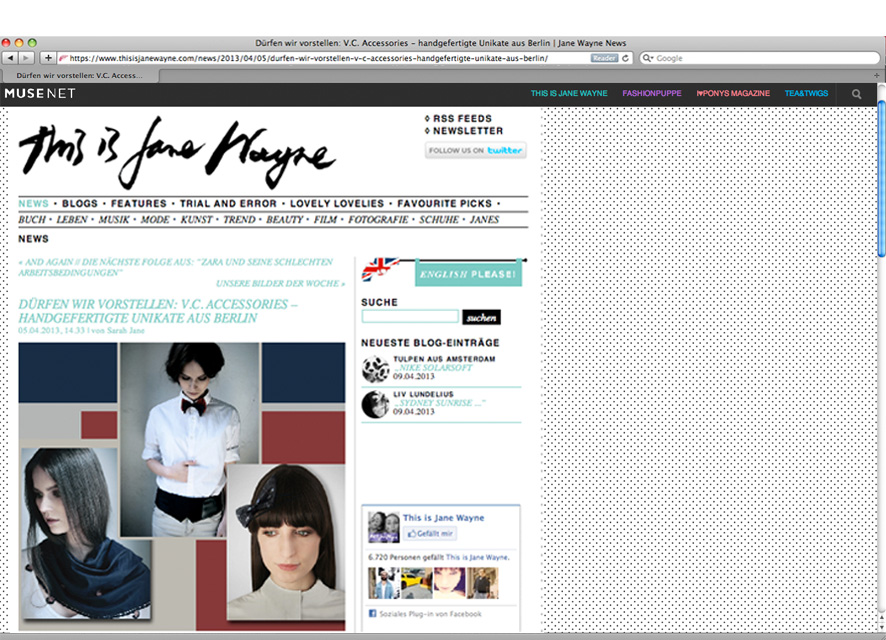Add bookmark with the plus button
The height and width of the screenshot is (640, 886).
[x=48, y=58]
